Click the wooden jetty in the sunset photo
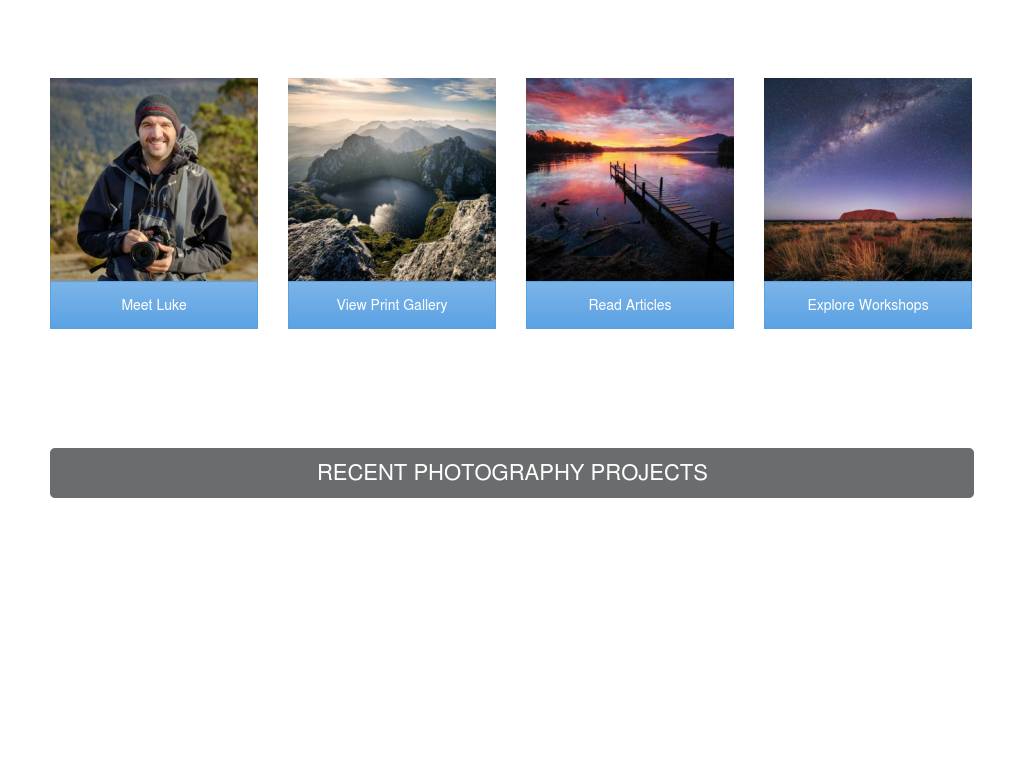Screen dimensions: 1024x768 (x=669, y=206)
